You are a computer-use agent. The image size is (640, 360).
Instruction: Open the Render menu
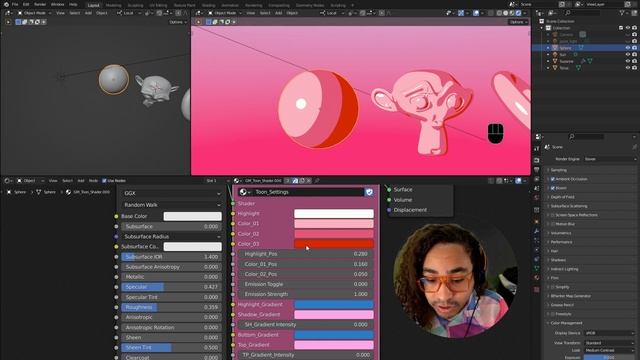40,4
